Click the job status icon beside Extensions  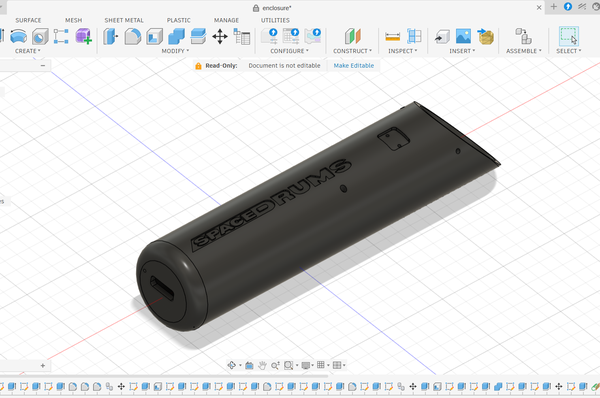[x=582, y=7]
